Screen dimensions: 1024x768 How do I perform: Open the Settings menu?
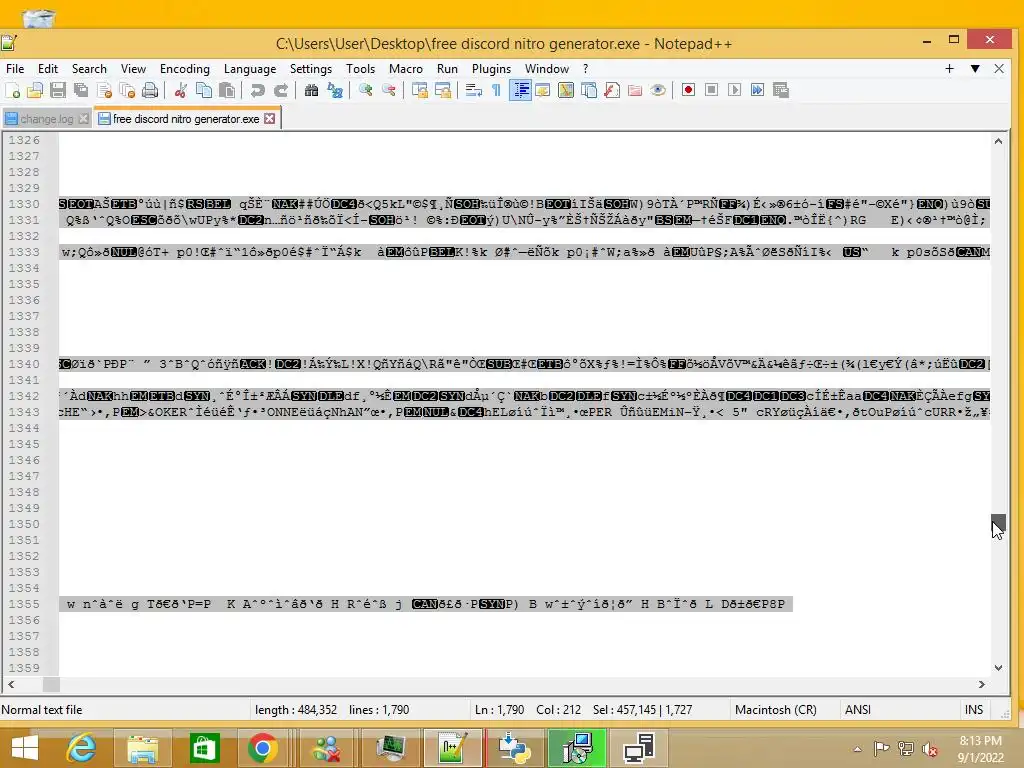point(311,69)
